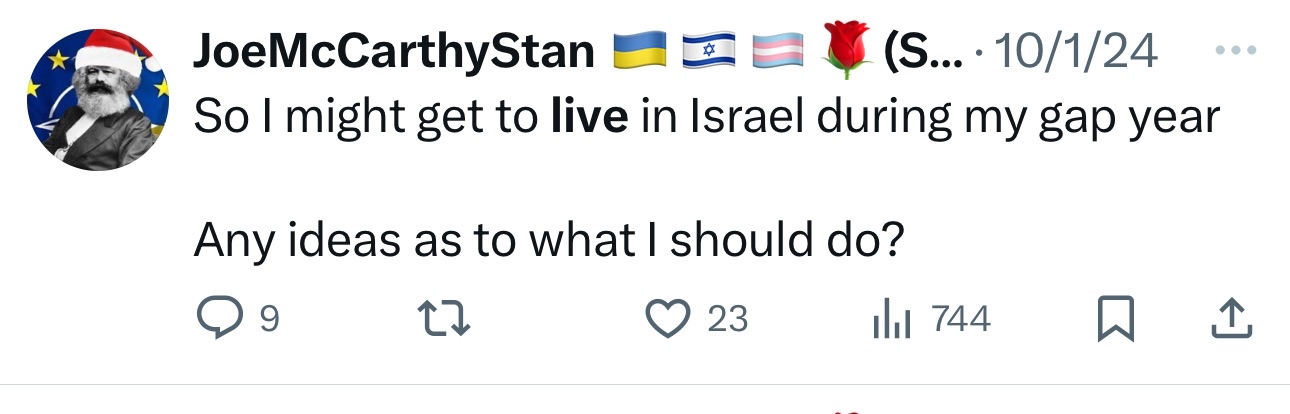The height and width of the screenshot is (414, 1290).
Task: Like the tweet with the heart icon
Action: click(663, 320)
